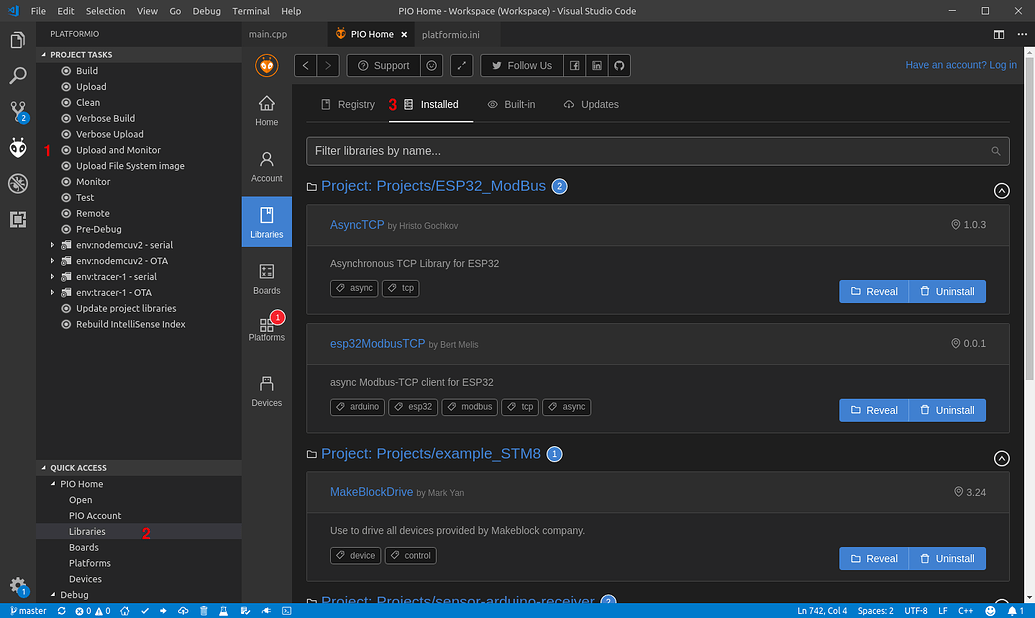Click PlatformIO Upload arrow in status bar
The width and height of the screenshot is (1035, 618).
coord(164,610)
